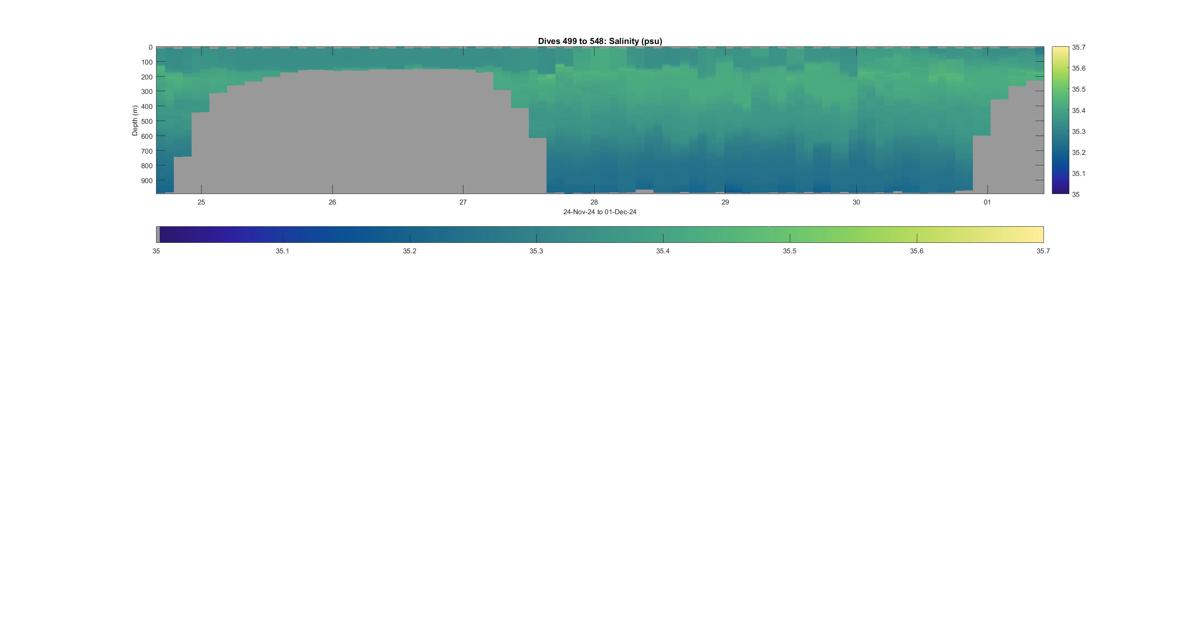Click the x-axis tick label '29'
The width and height of the screenshot is (1200, 622).
pos(725,202)
